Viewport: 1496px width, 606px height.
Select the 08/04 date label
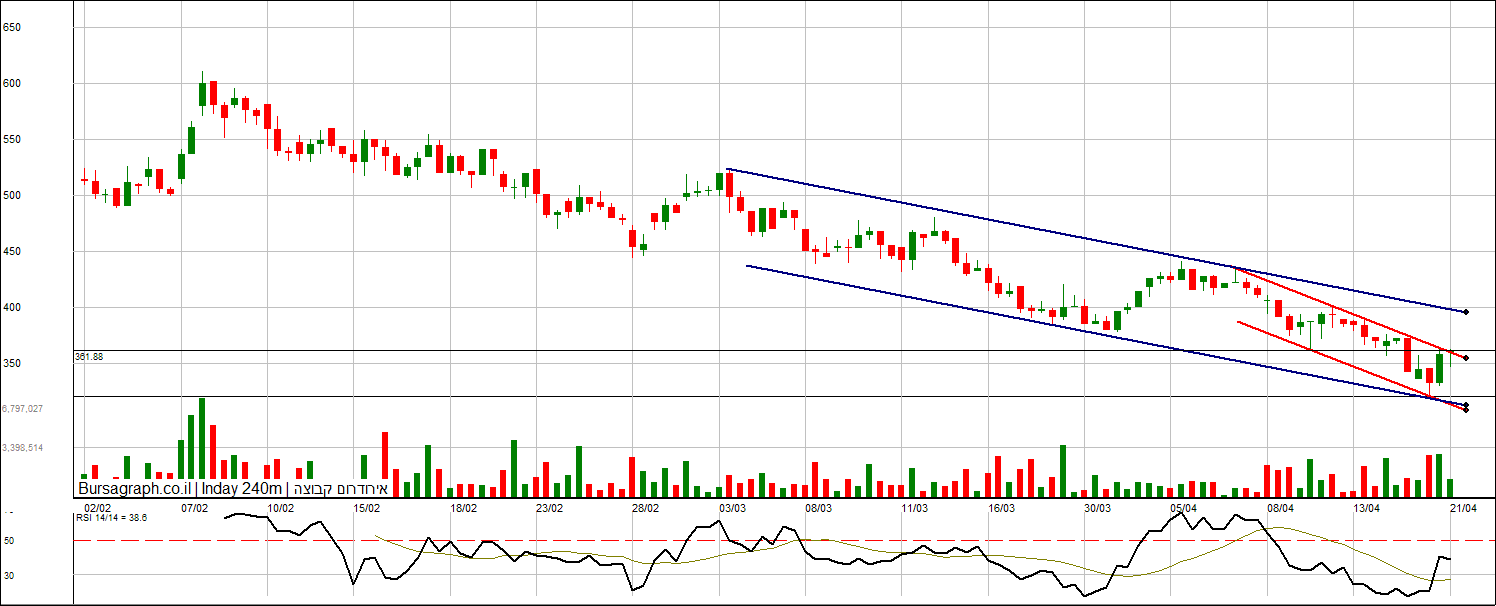[1281, 508]
